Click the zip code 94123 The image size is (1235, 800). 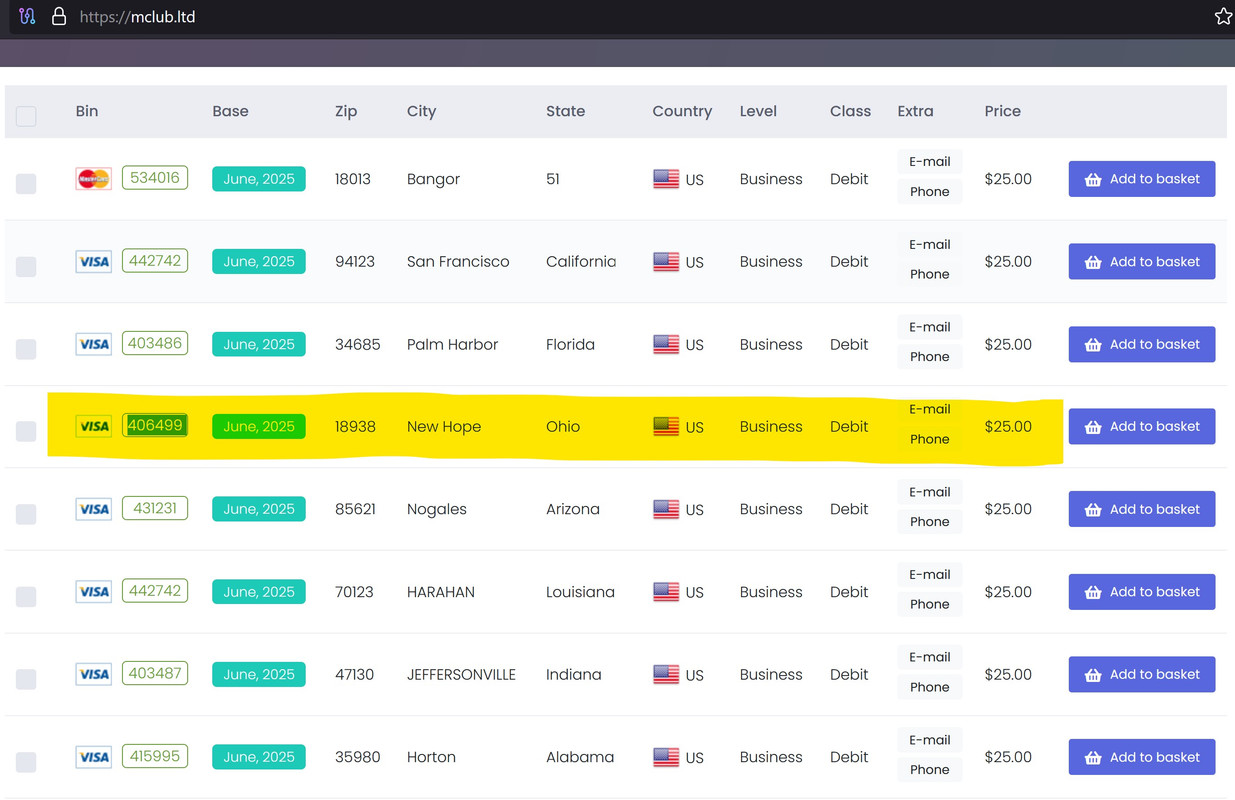[355, 261]
